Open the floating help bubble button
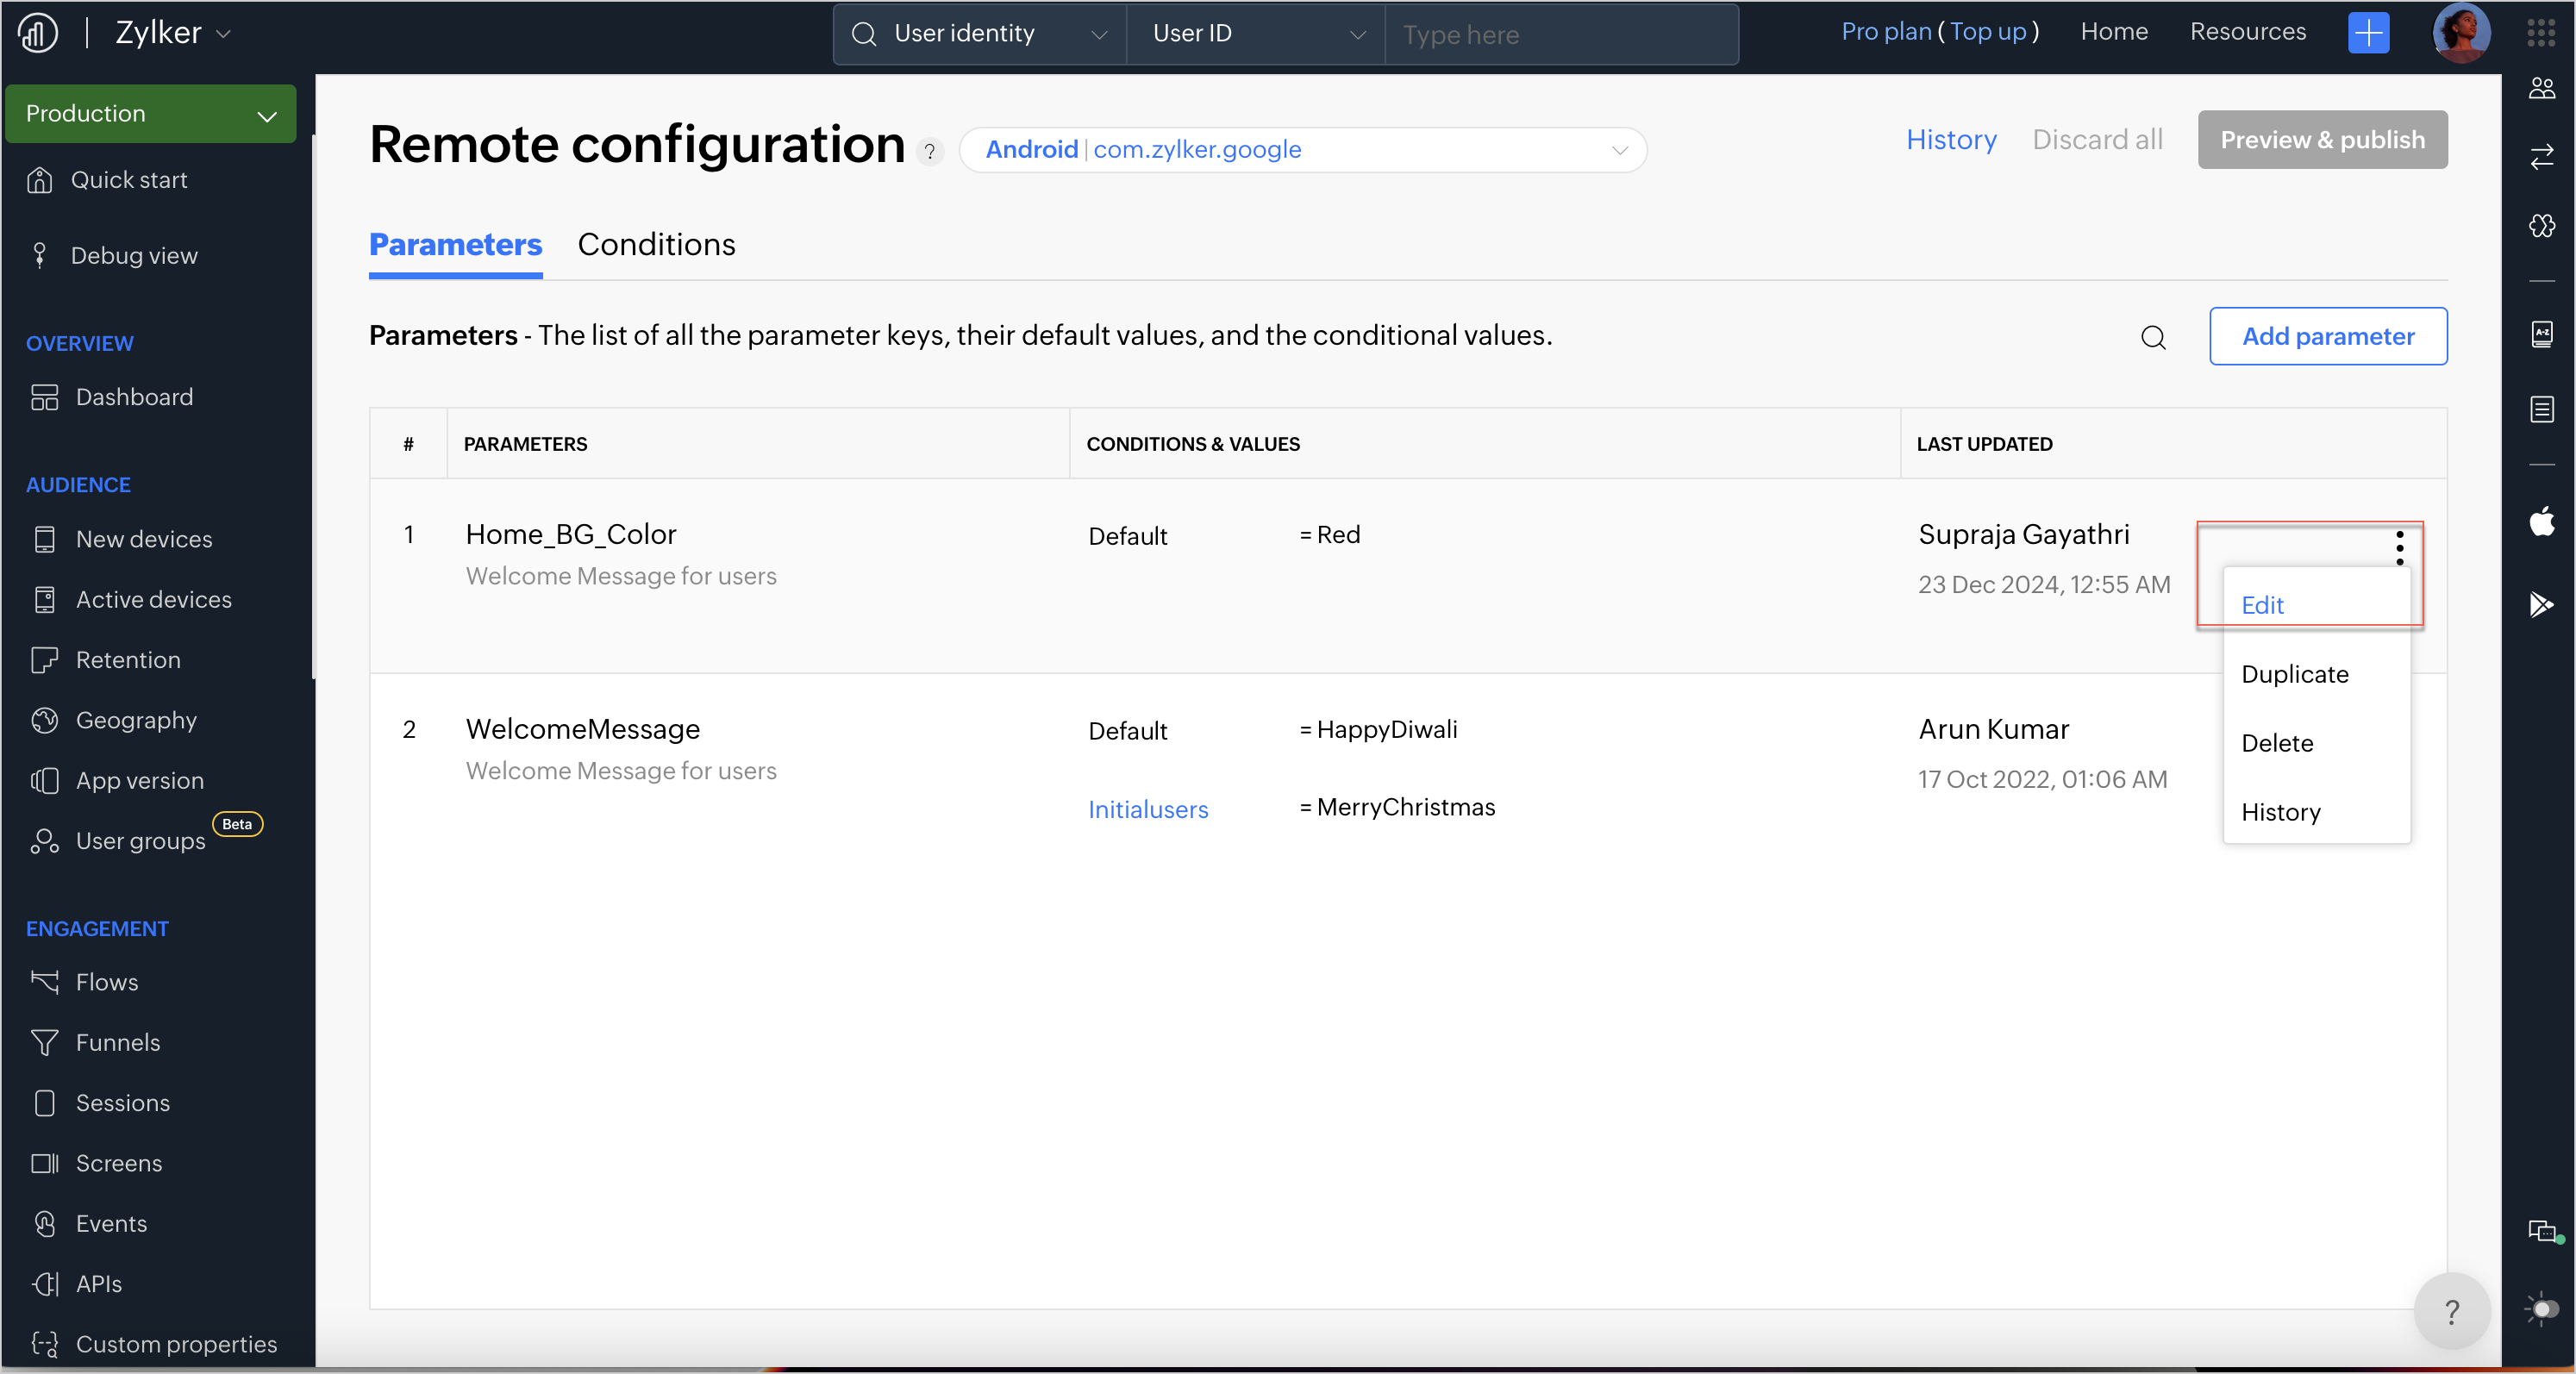 pyautogui.click(x=2450, y=1310)
